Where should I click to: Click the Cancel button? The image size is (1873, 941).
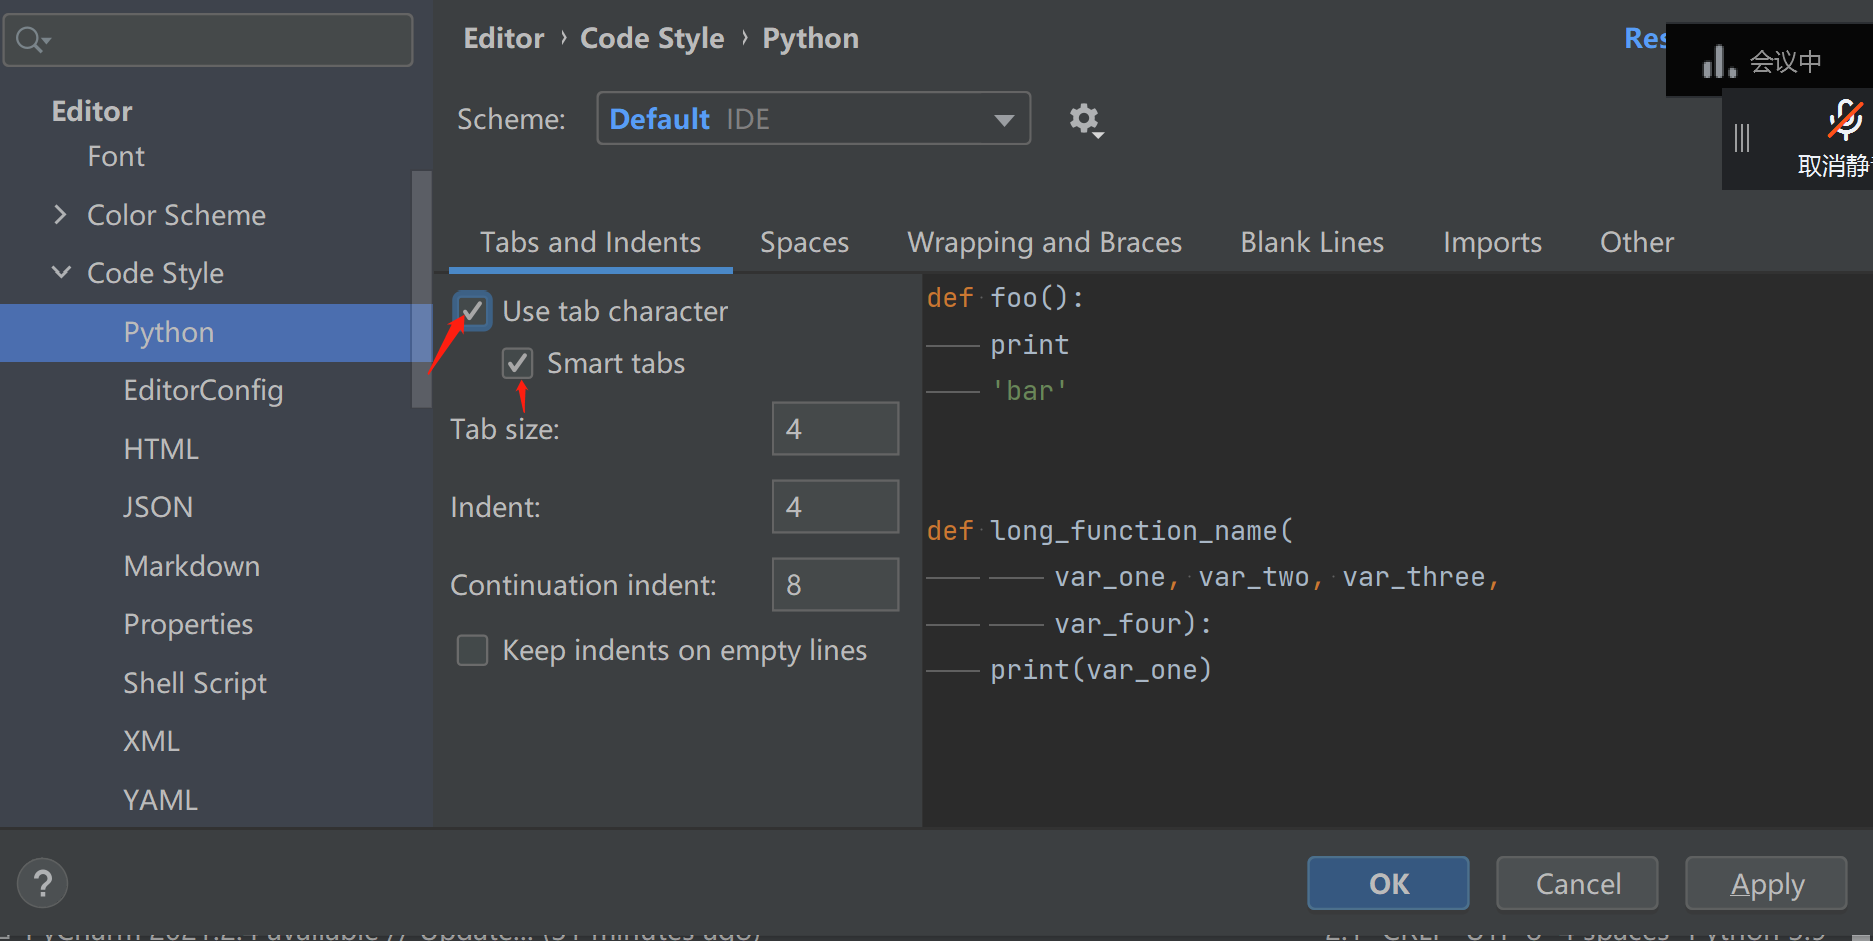(1577, 884)
